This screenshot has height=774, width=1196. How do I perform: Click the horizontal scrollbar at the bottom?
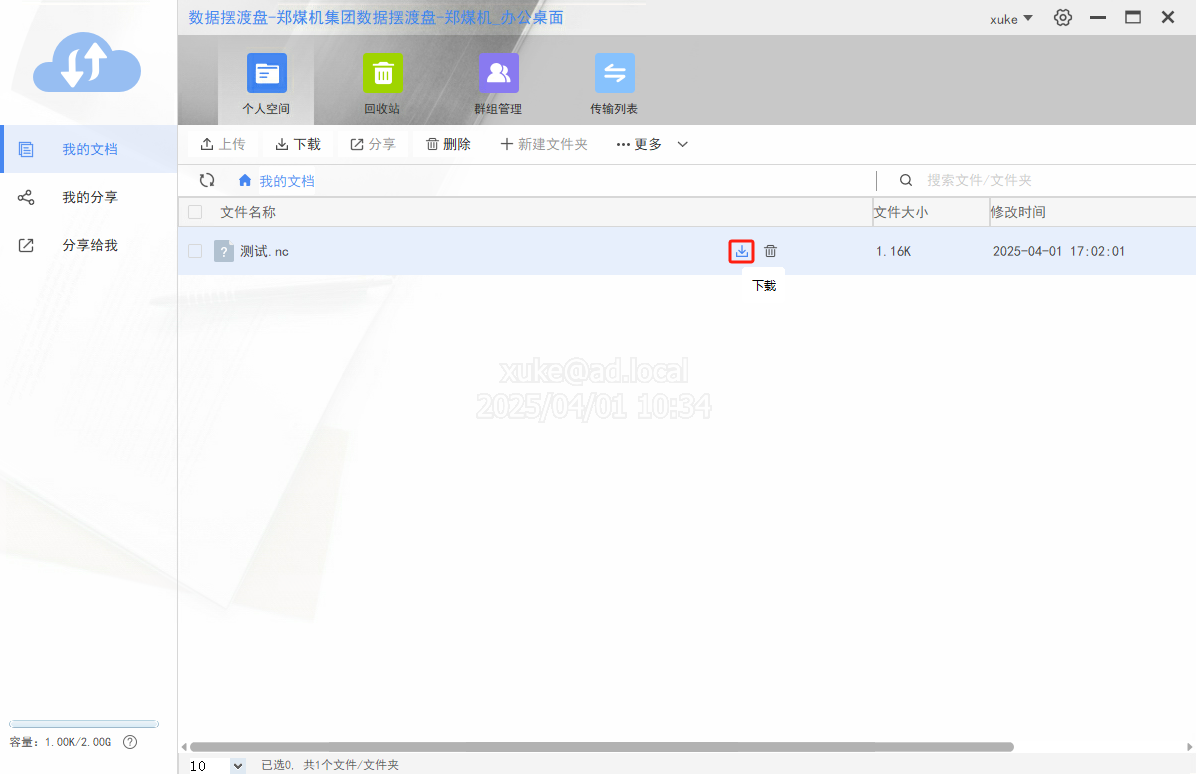click(x=600, y=747)
